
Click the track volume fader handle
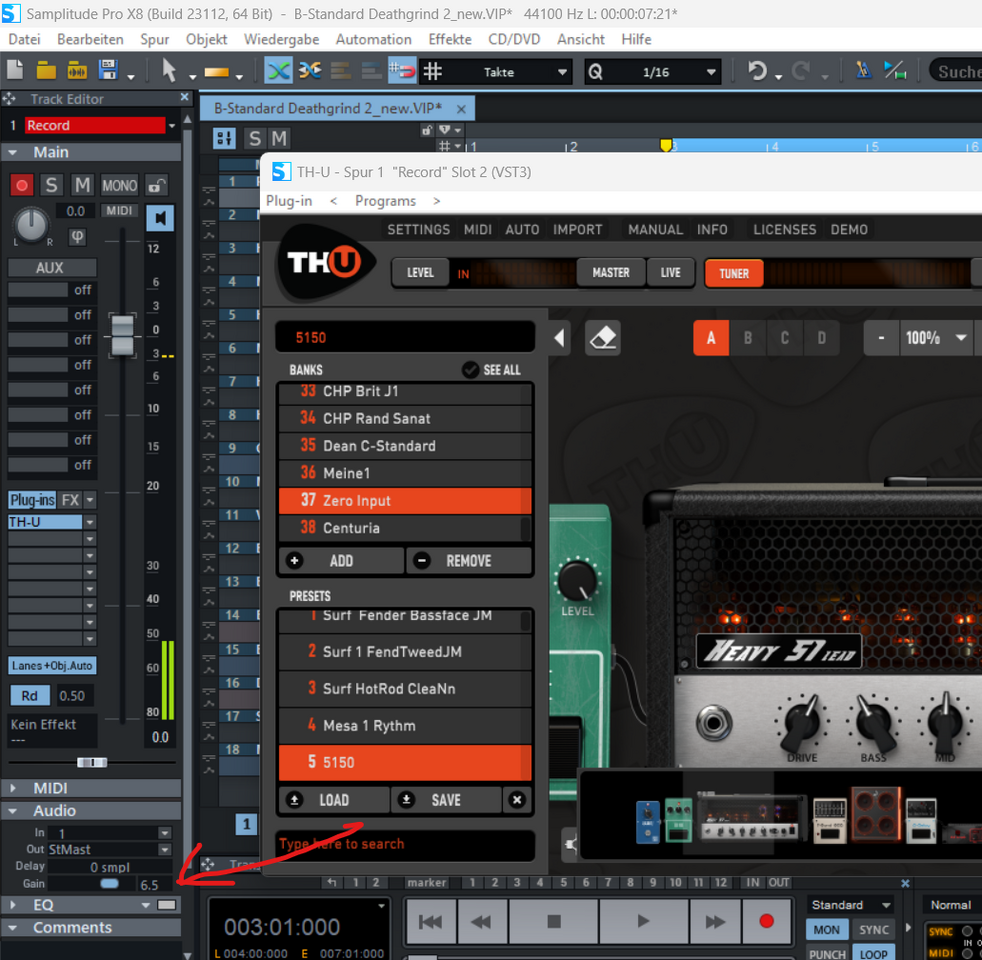click(123, 336)
